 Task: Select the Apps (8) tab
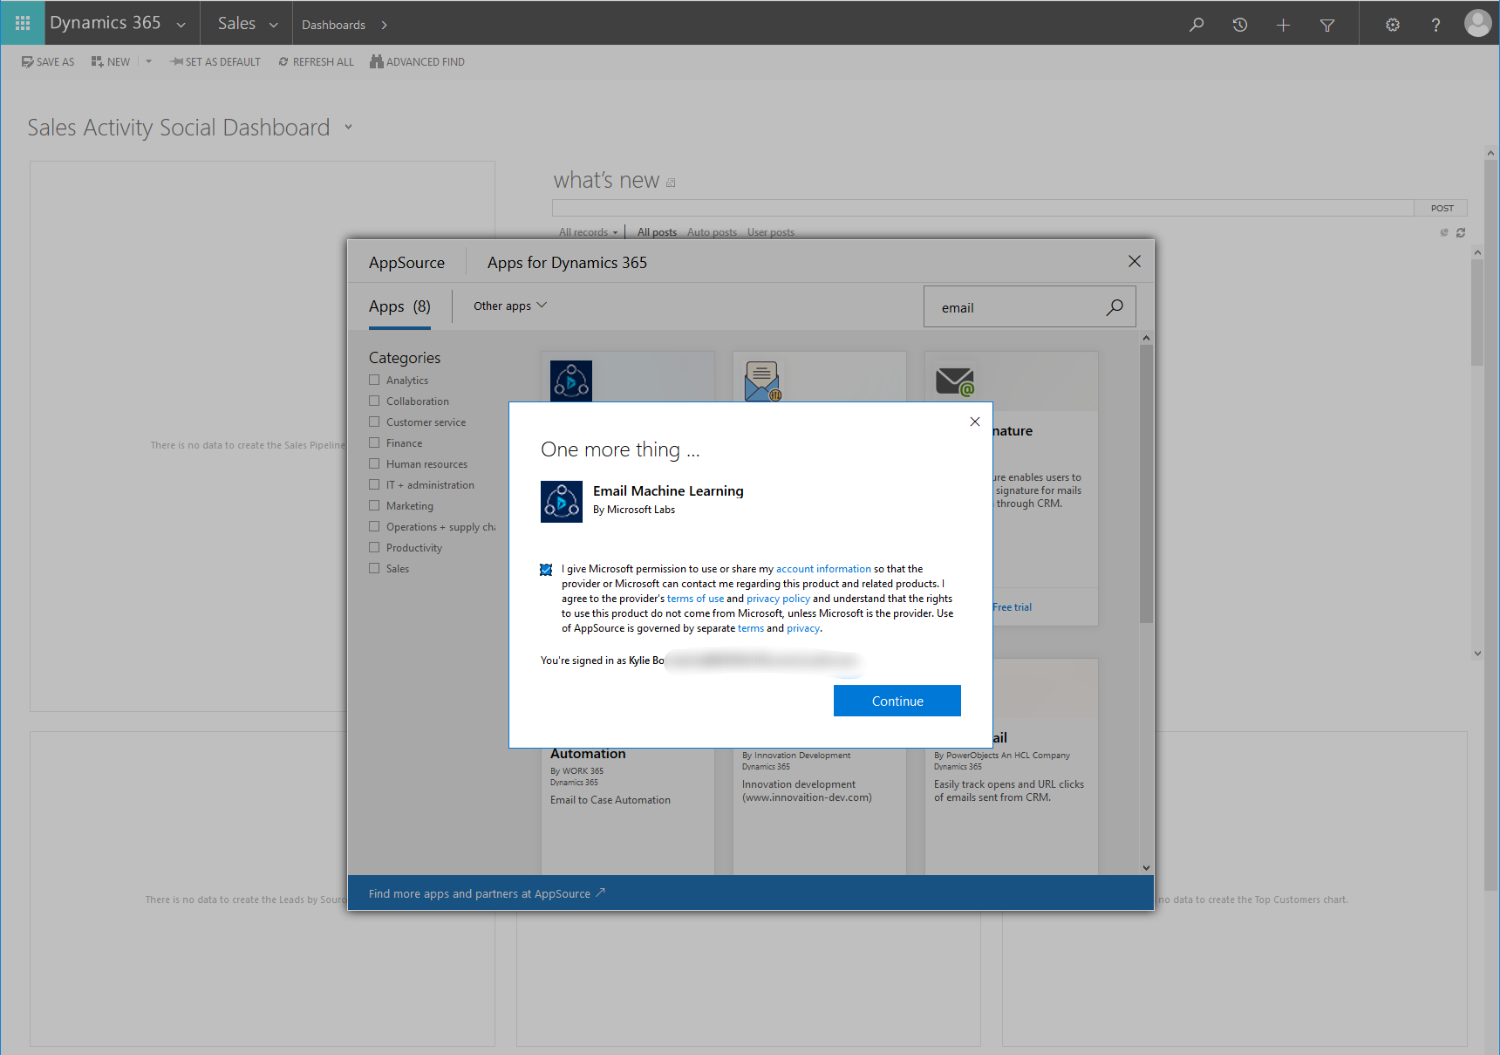[400, 306]
